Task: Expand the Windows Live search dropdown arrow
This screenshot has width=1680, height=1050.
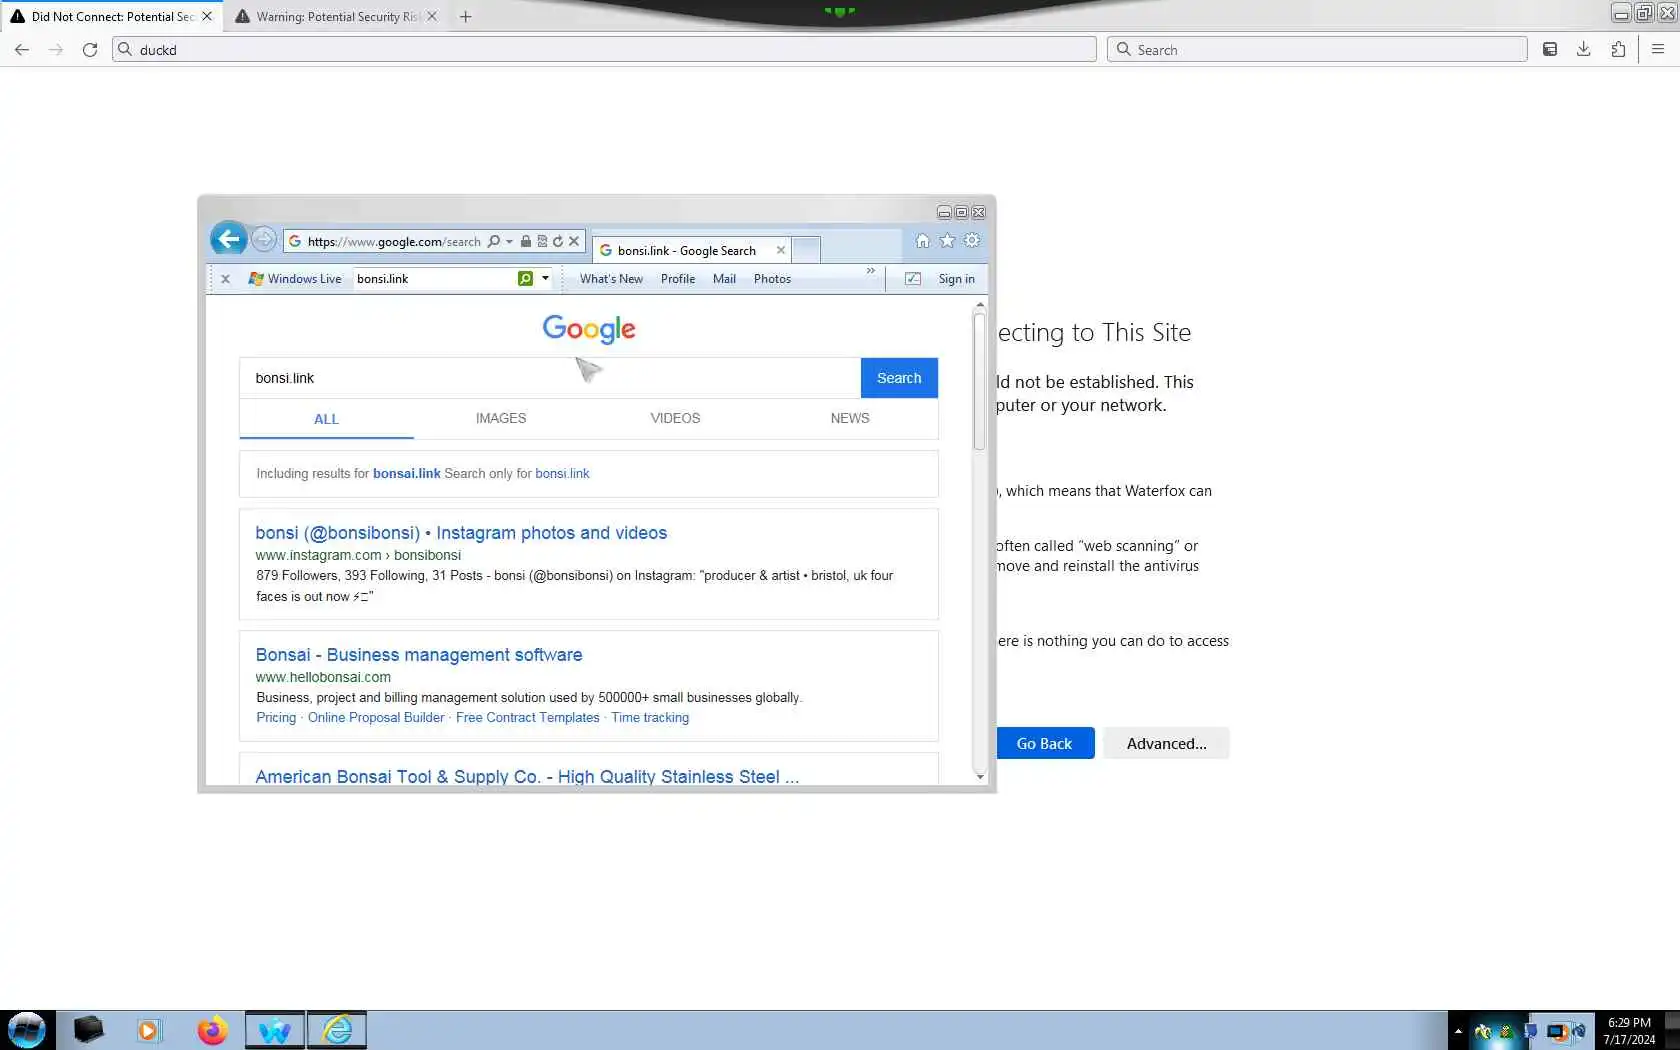Action: [545, 278]
